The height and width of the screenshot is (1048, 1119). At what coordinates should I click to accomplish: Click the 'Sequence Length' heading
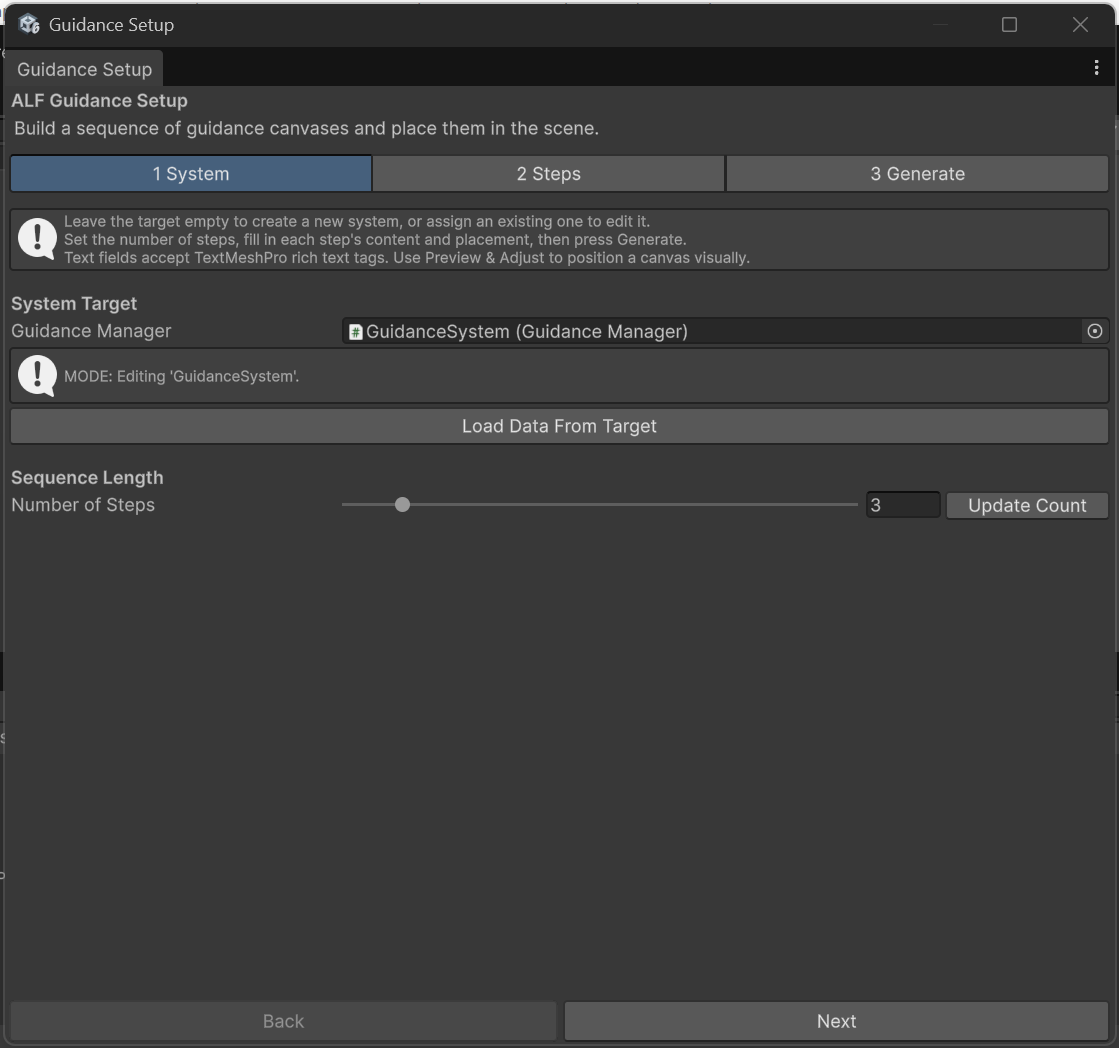[x=87, y=477]
